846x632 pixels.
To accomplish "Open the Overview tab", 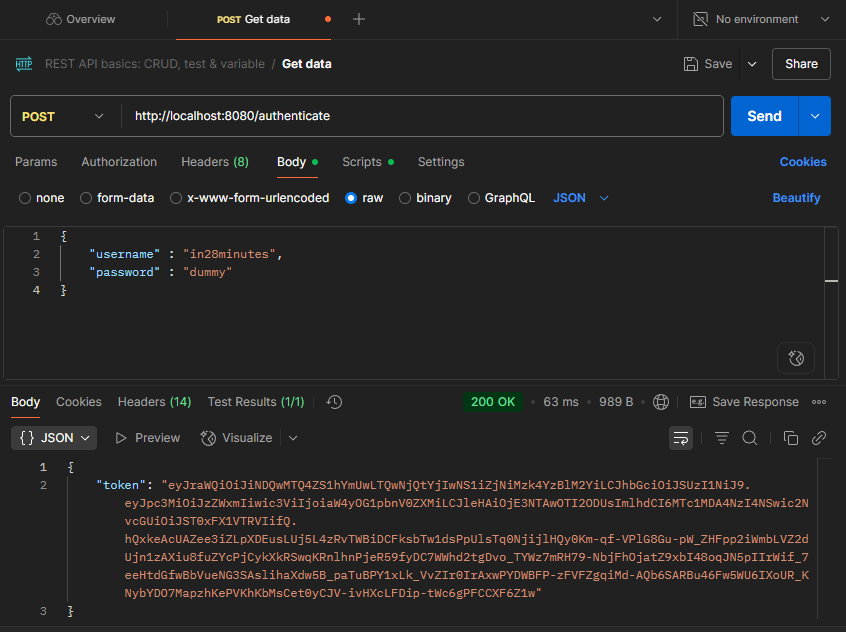I will [80, 19].
